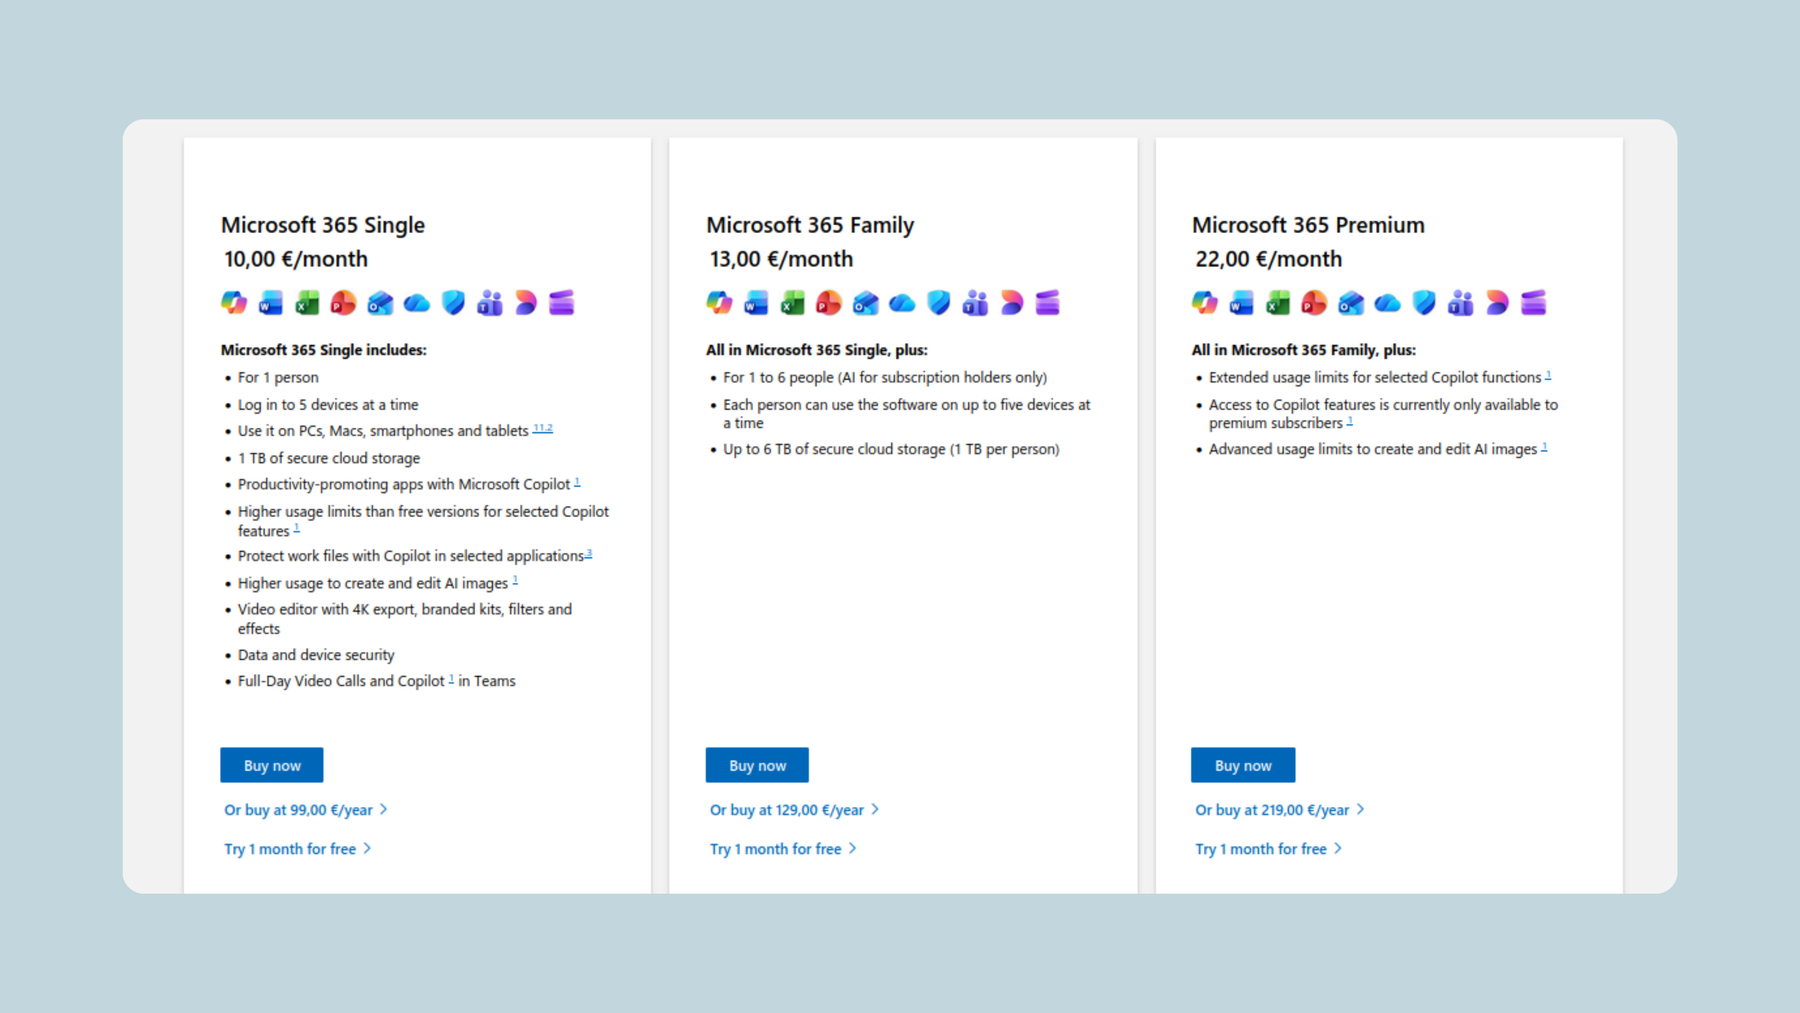Click the PowerPoint icon under Microsoft 365 Family
This screenshot has height=1013, width=1800.
828,303
